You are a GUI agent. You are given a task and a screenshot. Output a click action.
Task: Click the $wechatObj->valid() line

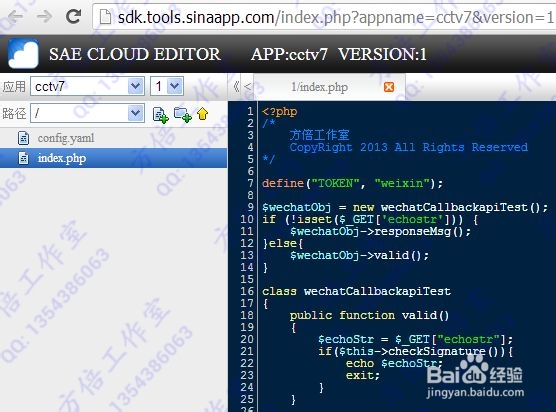pyautogui.click(x=359, y=255)
